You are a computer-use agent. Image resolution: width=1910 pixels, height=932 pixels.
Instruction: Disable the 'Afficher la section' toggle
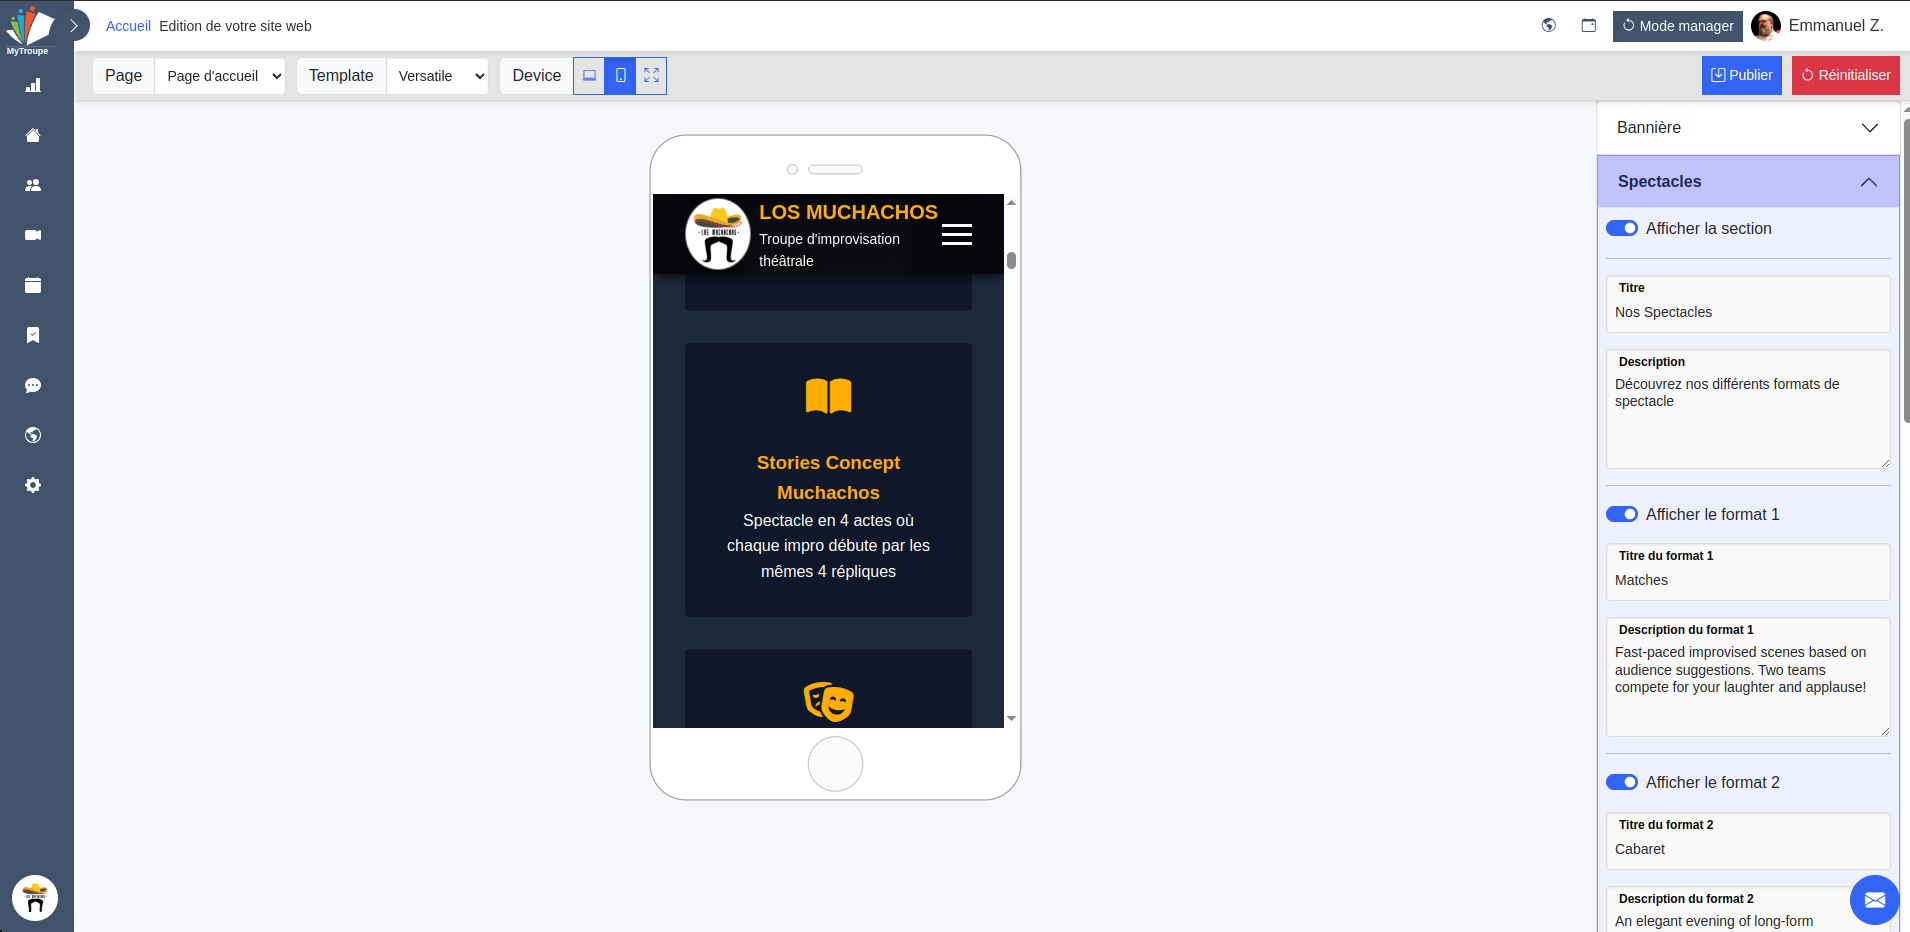click(1623, 228)
